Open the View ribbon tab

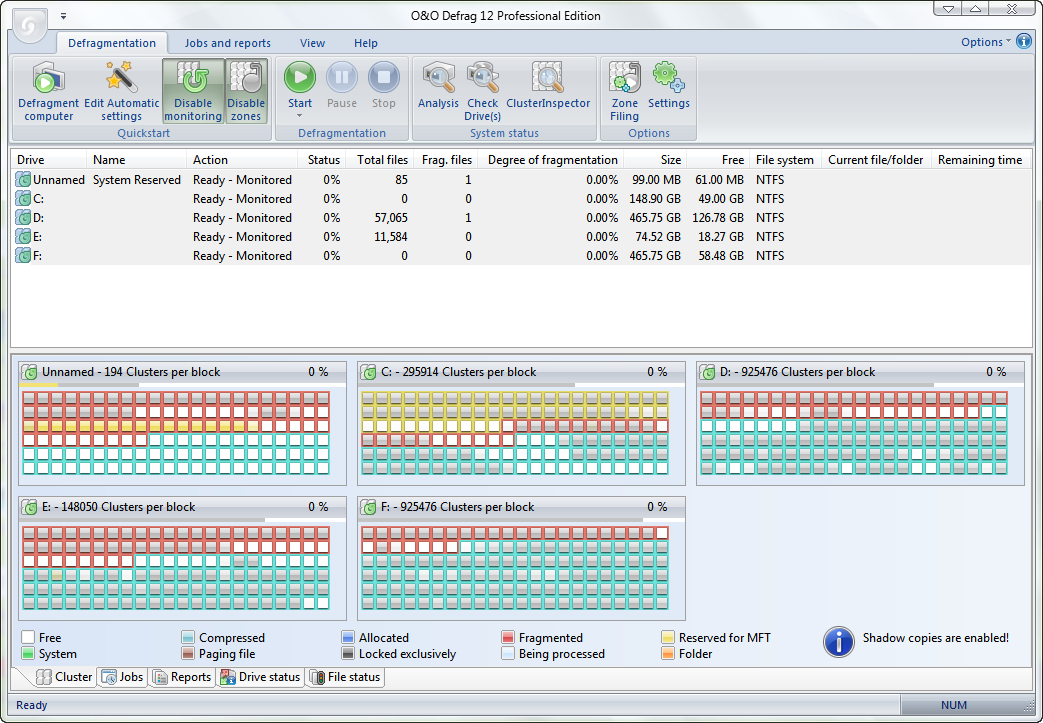point(312,43)
